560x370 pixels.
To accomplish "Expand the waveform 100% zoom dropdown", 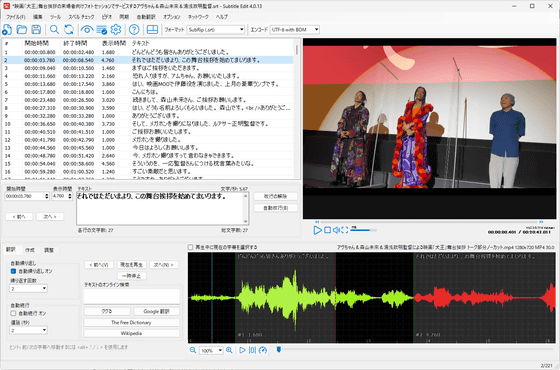I will (211, 350).
